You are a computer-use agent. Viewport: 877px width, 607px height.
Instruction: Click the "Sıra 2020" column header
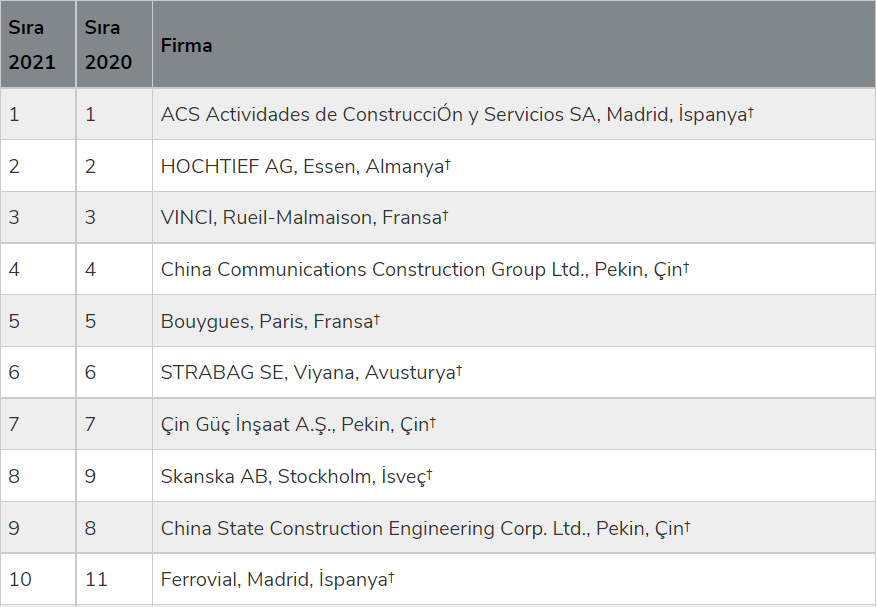[x=108, y=45]
